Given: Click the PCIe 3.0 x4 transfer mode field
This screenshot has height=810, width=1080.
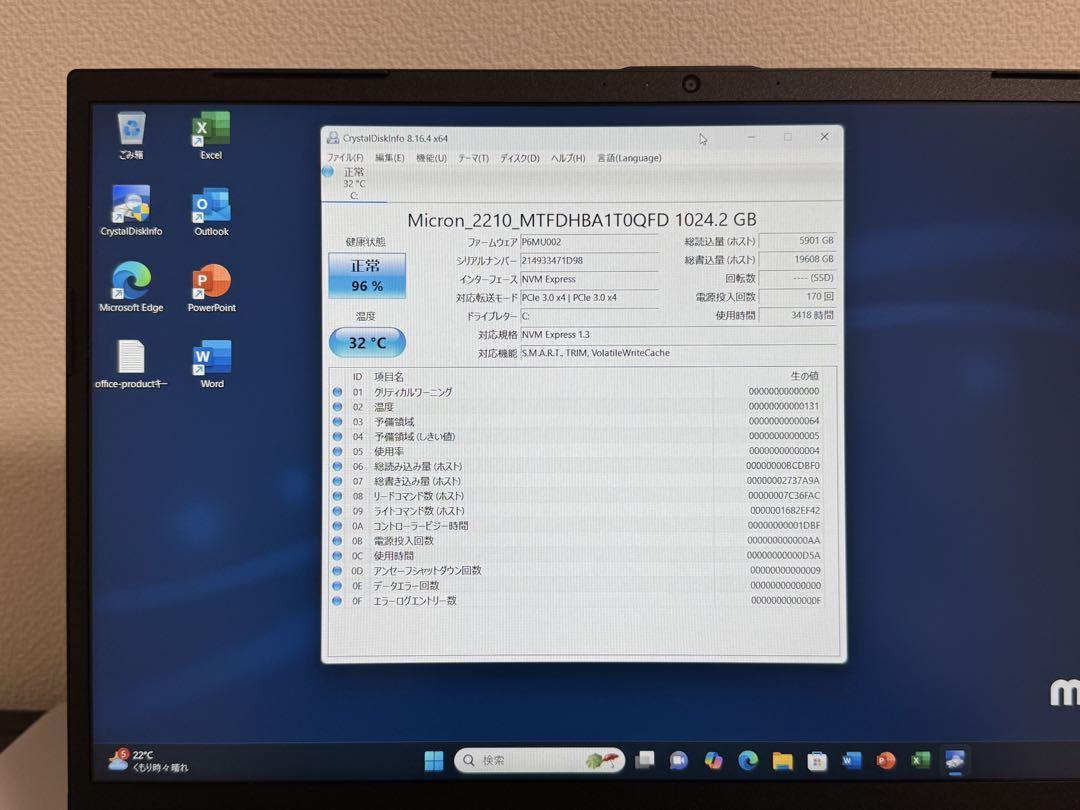Looking at the screenshot, I should pyautogui.click(x=590, y=298).
